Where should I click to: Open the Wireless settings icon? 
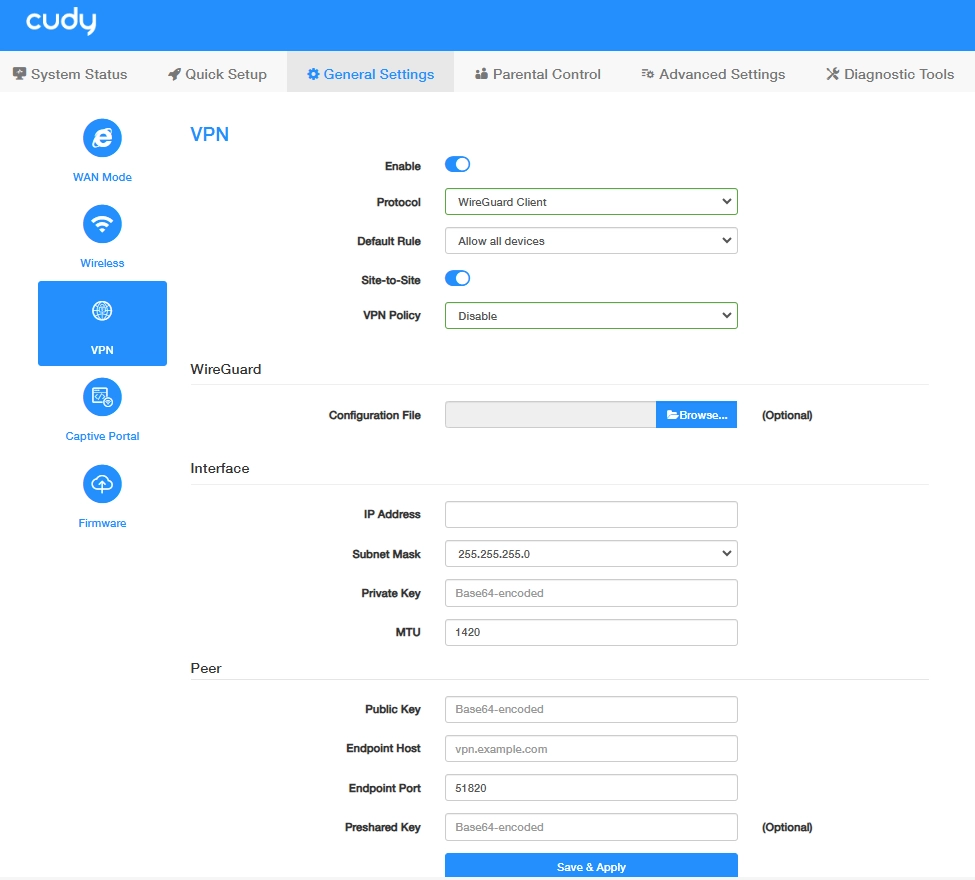coord(102,224)
